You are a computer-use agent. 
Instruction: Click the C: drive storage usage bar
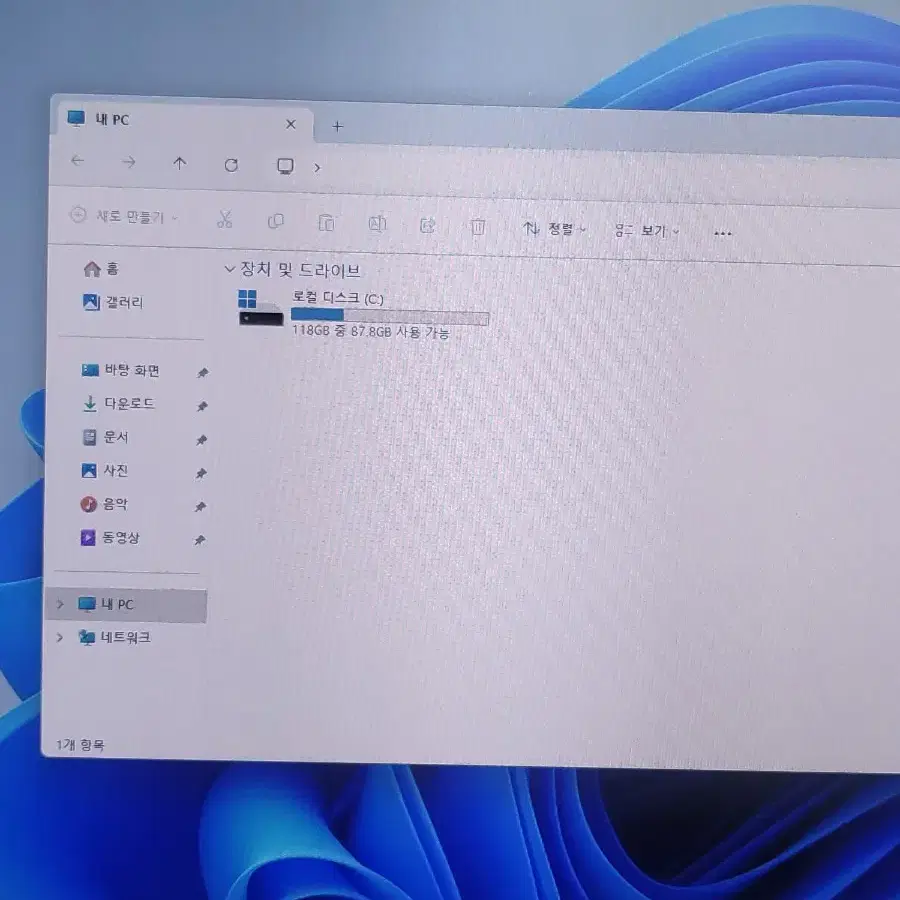390,317
